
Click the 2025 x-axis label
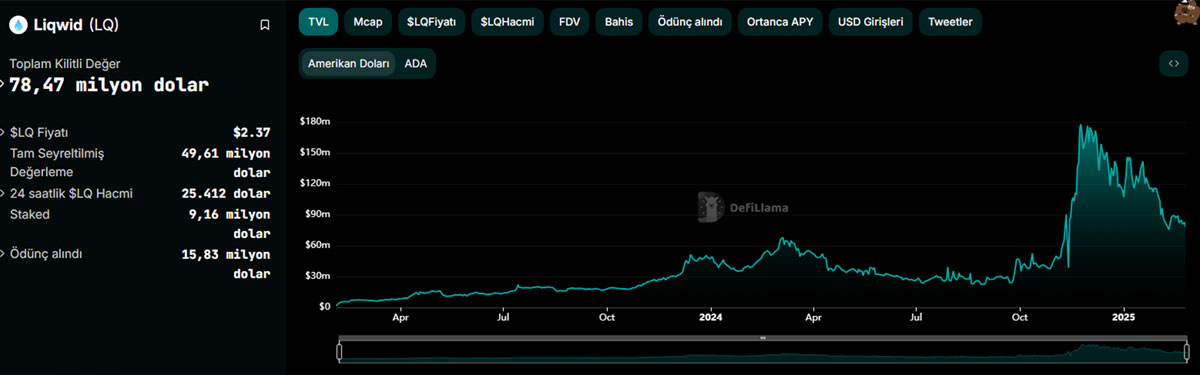[x=1125, y=318]
